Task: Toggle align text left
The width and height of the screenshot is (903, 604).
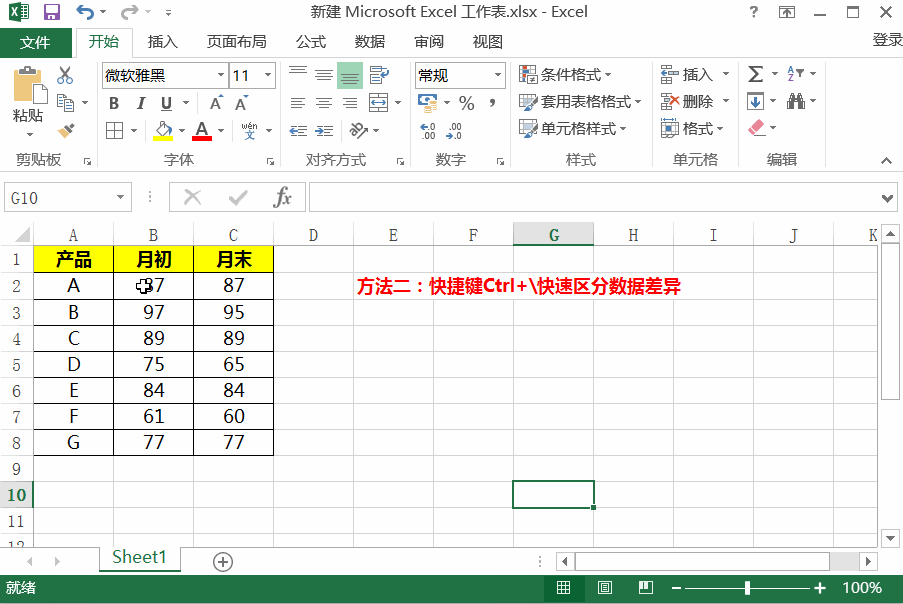Action: [x=298, y=103]
